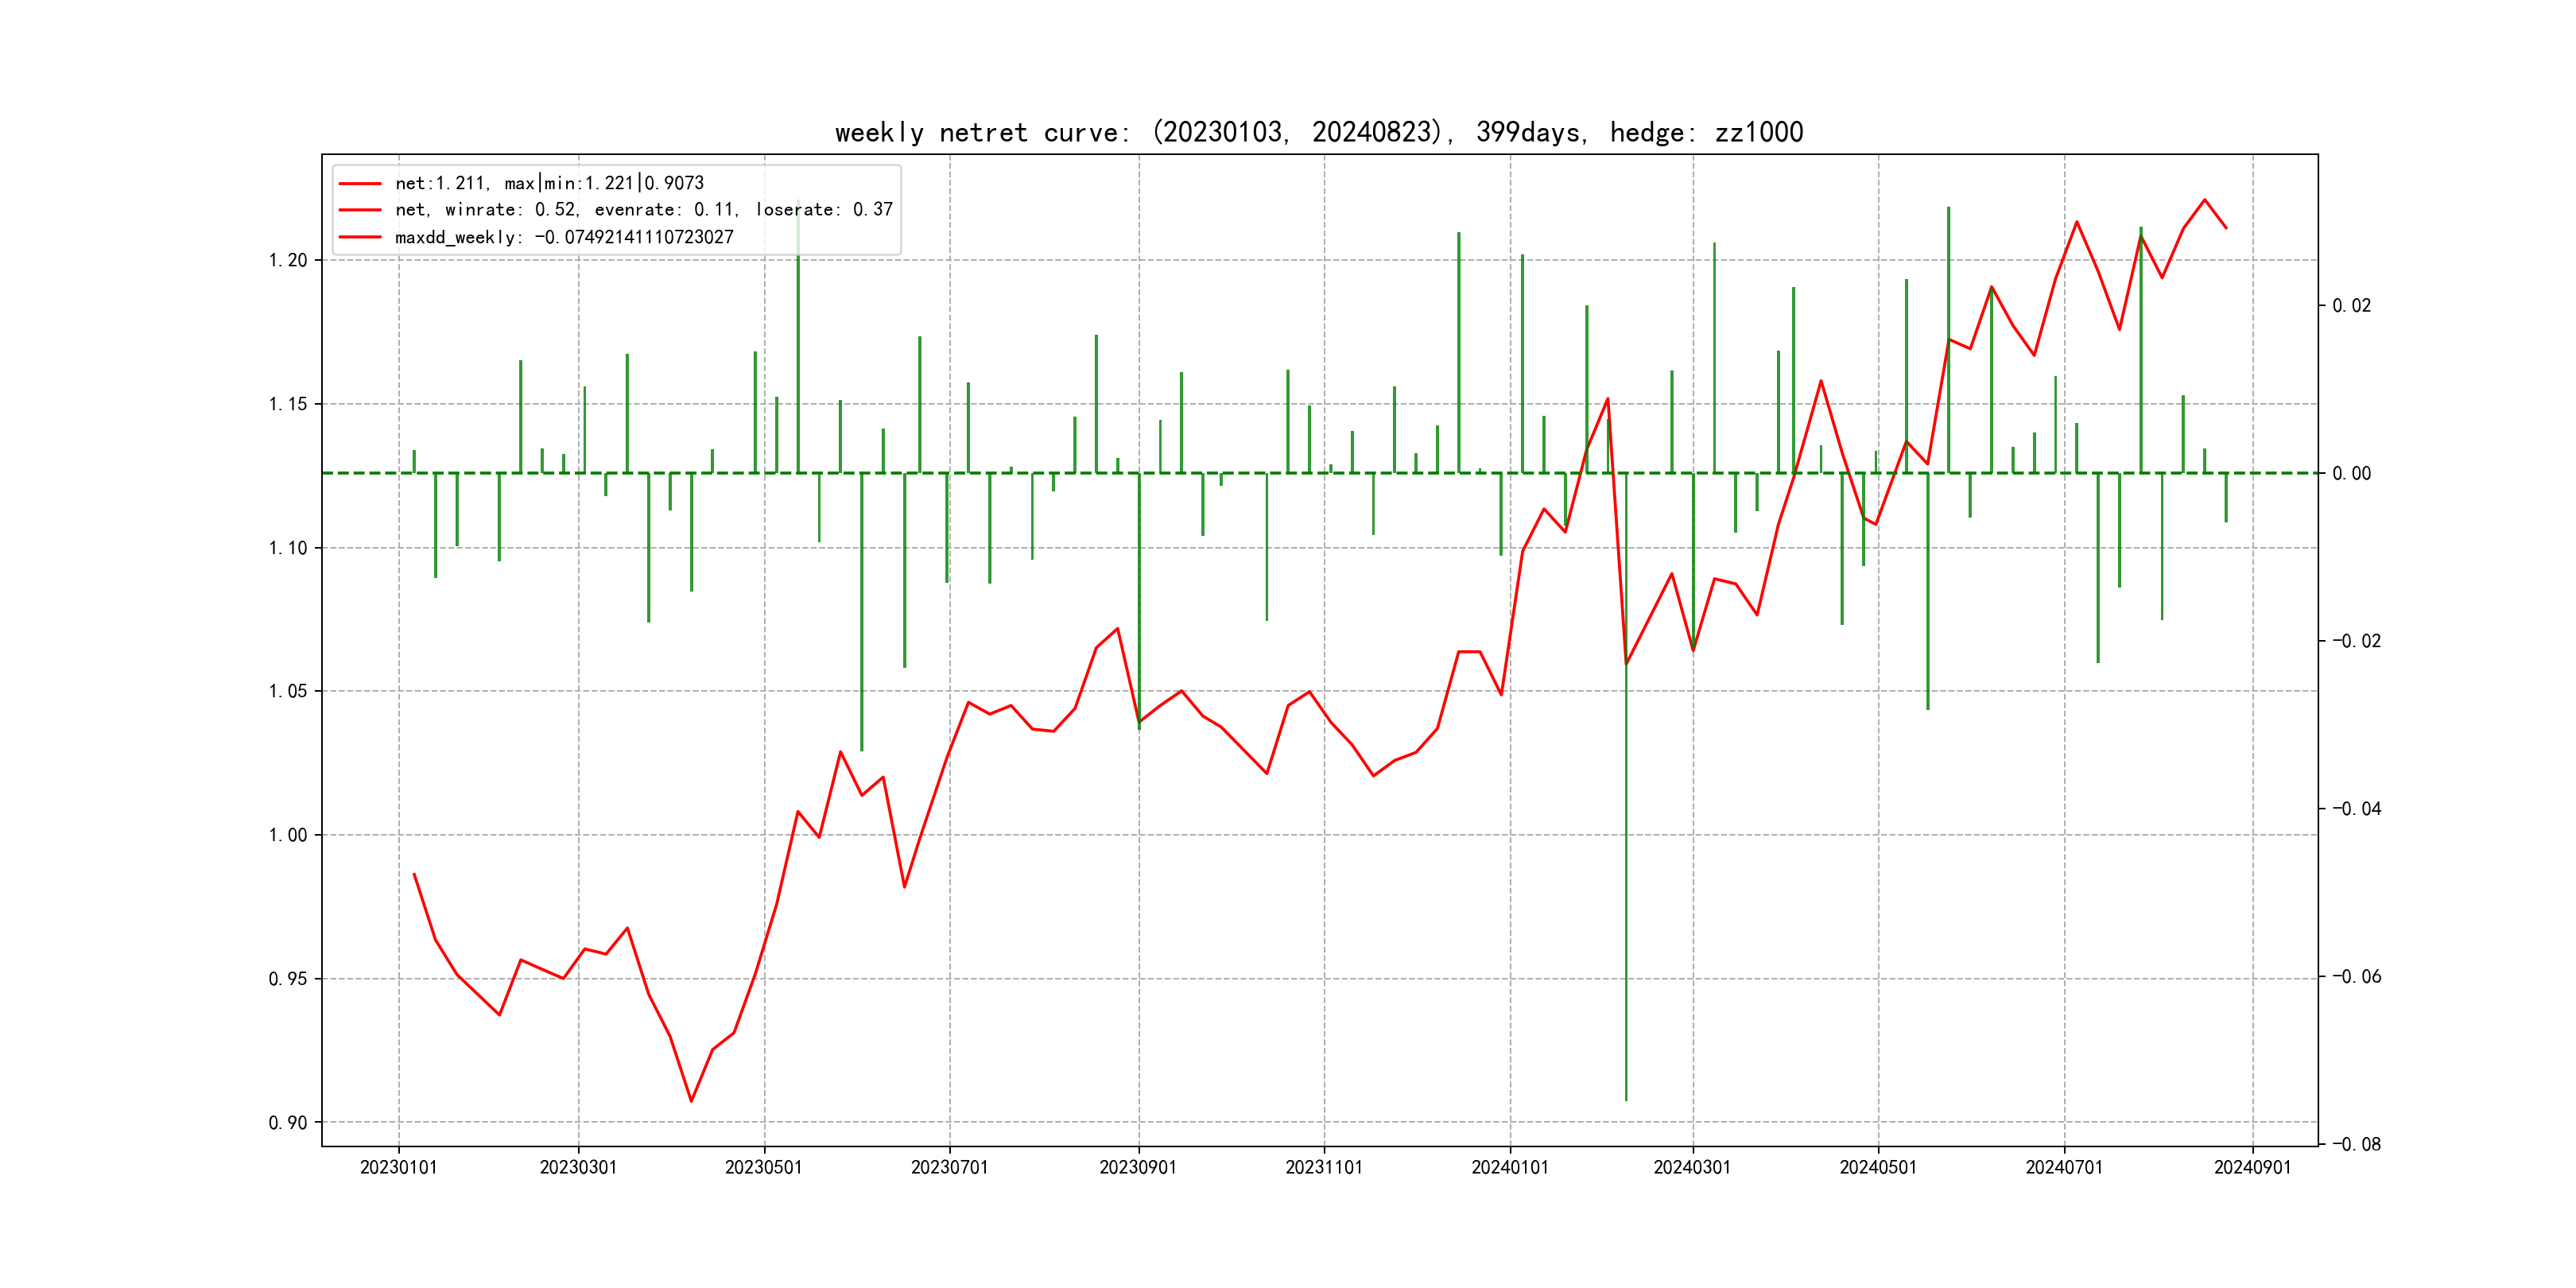The height and width of the screenshot is (1288, 2576).
Task: Click the maxdd_weekly legend entry
Action: click(564, 237)
